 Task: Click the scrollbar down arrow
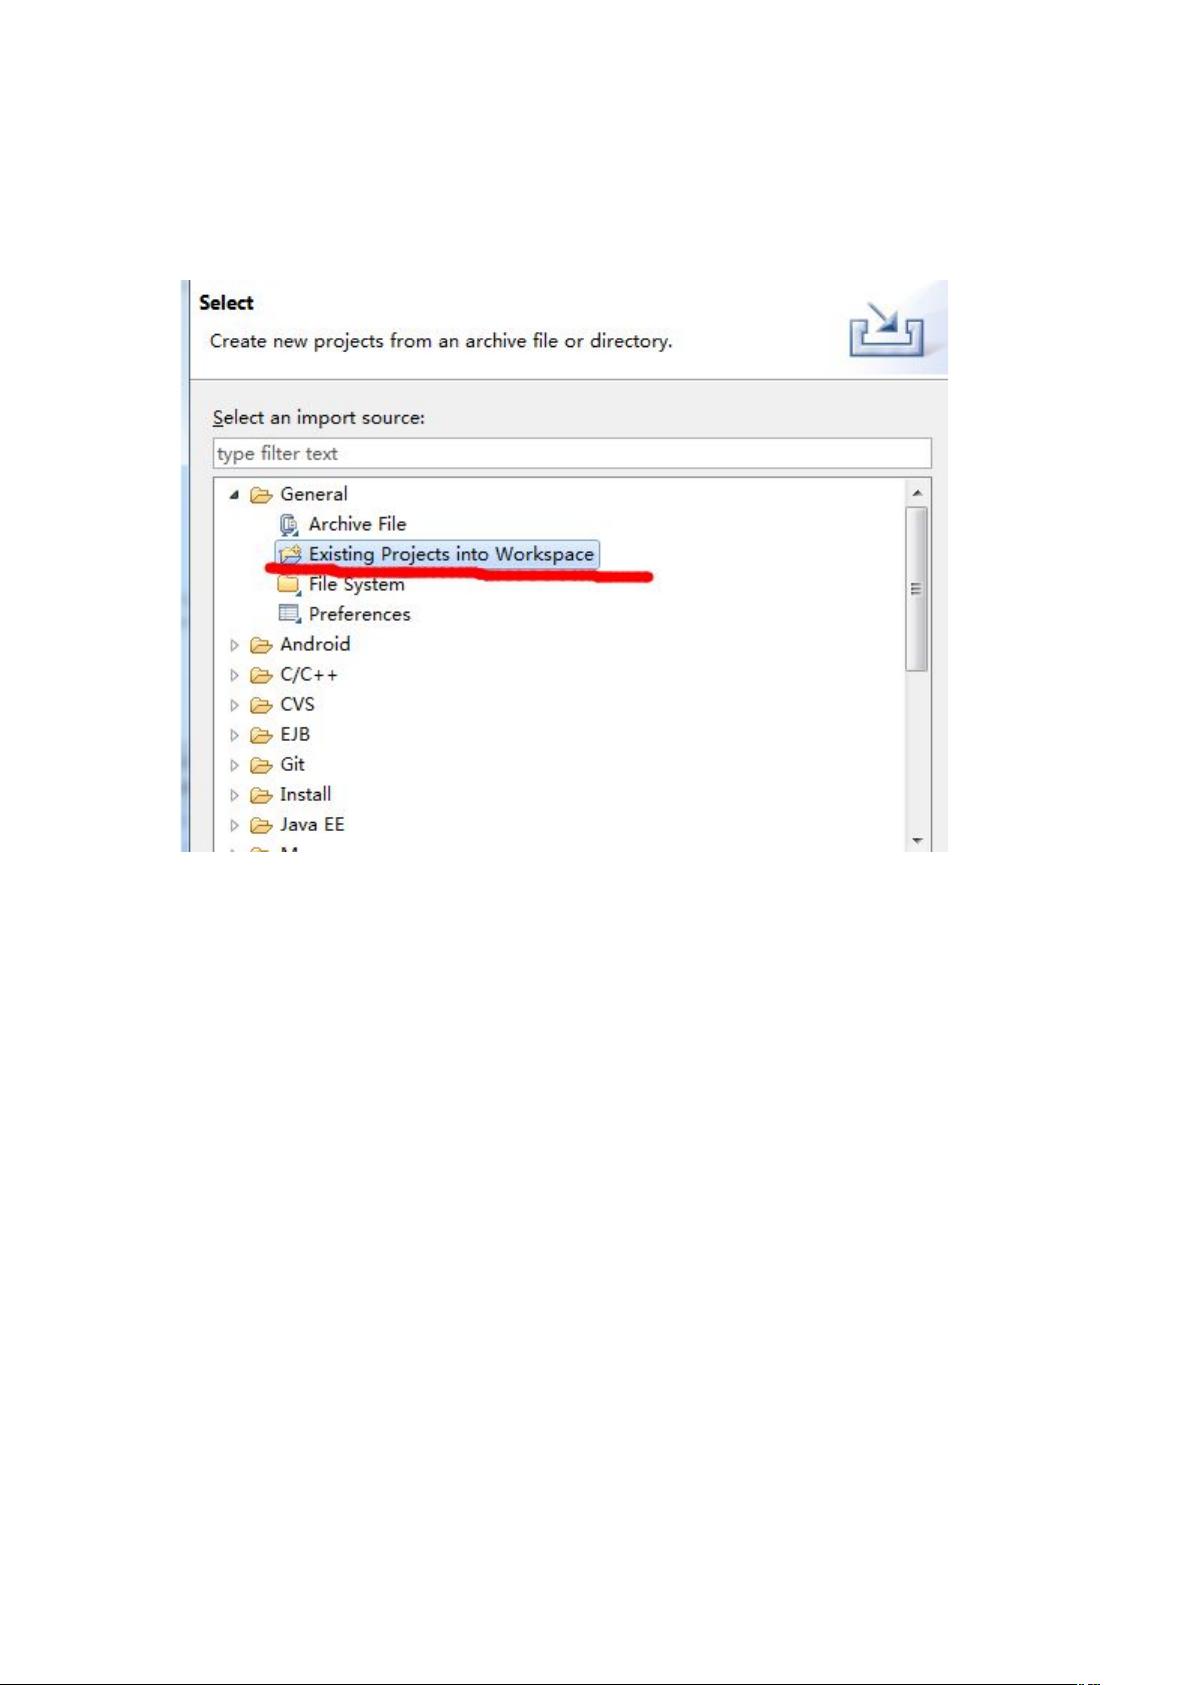[x=917, y=841]
